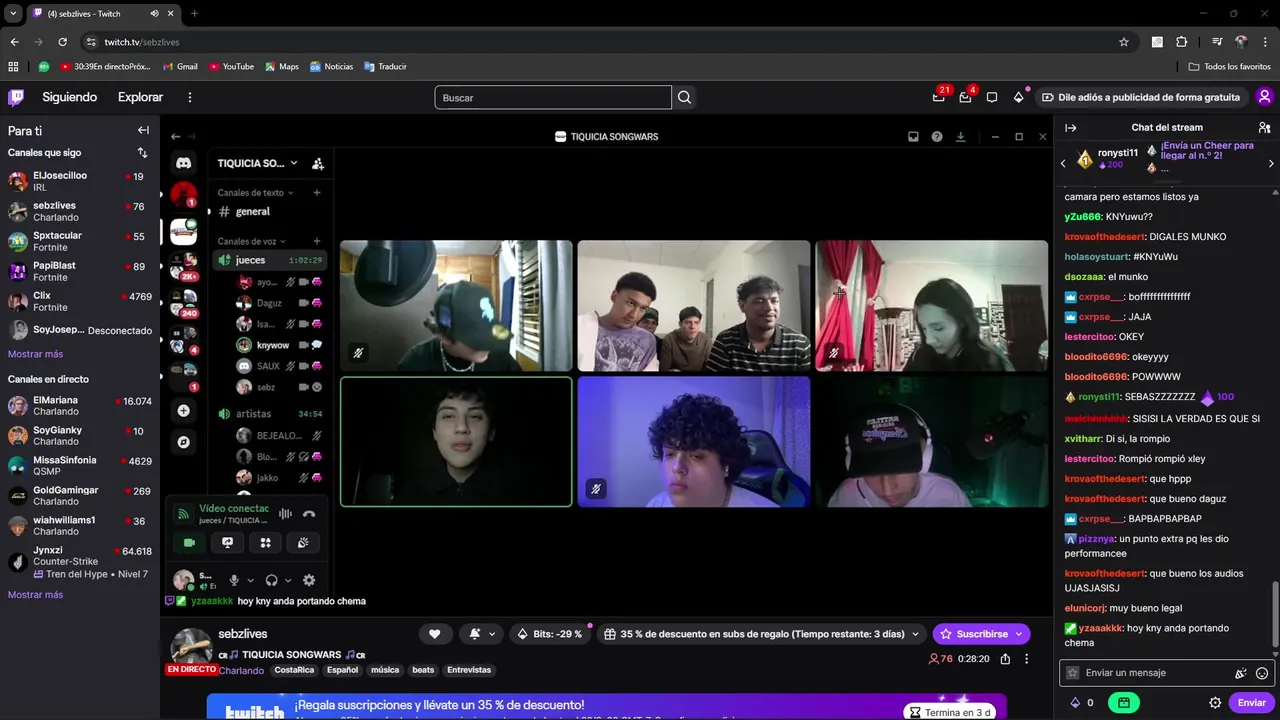Image resolution: width=1280 pixels, height=720 pixels.
Task: Toggle Discord headphones deafen
Action: 271,580
